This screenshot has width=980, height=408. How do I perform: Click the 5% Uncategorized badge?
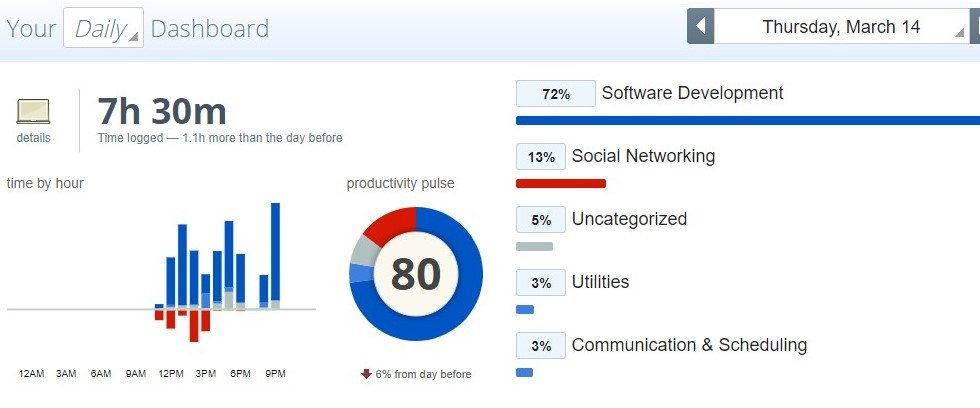(541, 220)
